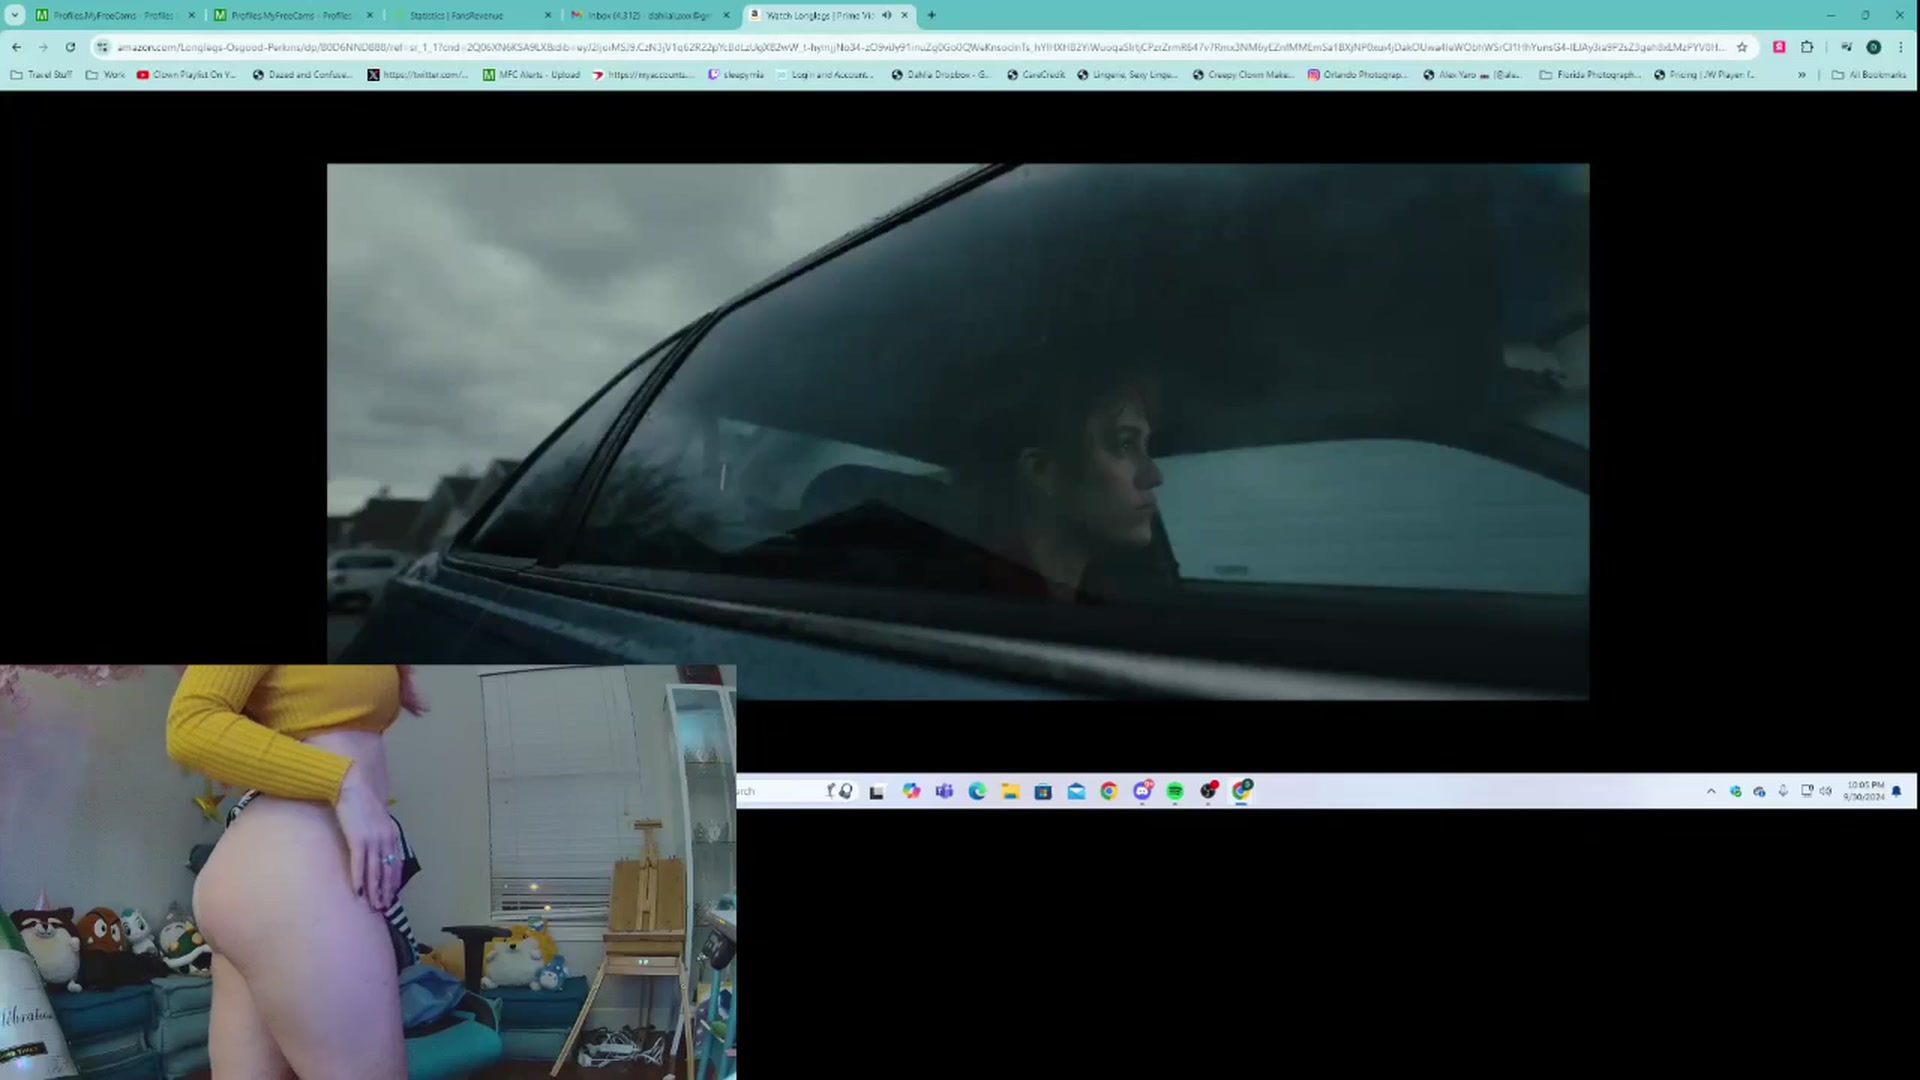1920x1080 pixels.
Task: Open Spotify from the taskbar
Action: pyautogui.click(x=1175, y=791)
